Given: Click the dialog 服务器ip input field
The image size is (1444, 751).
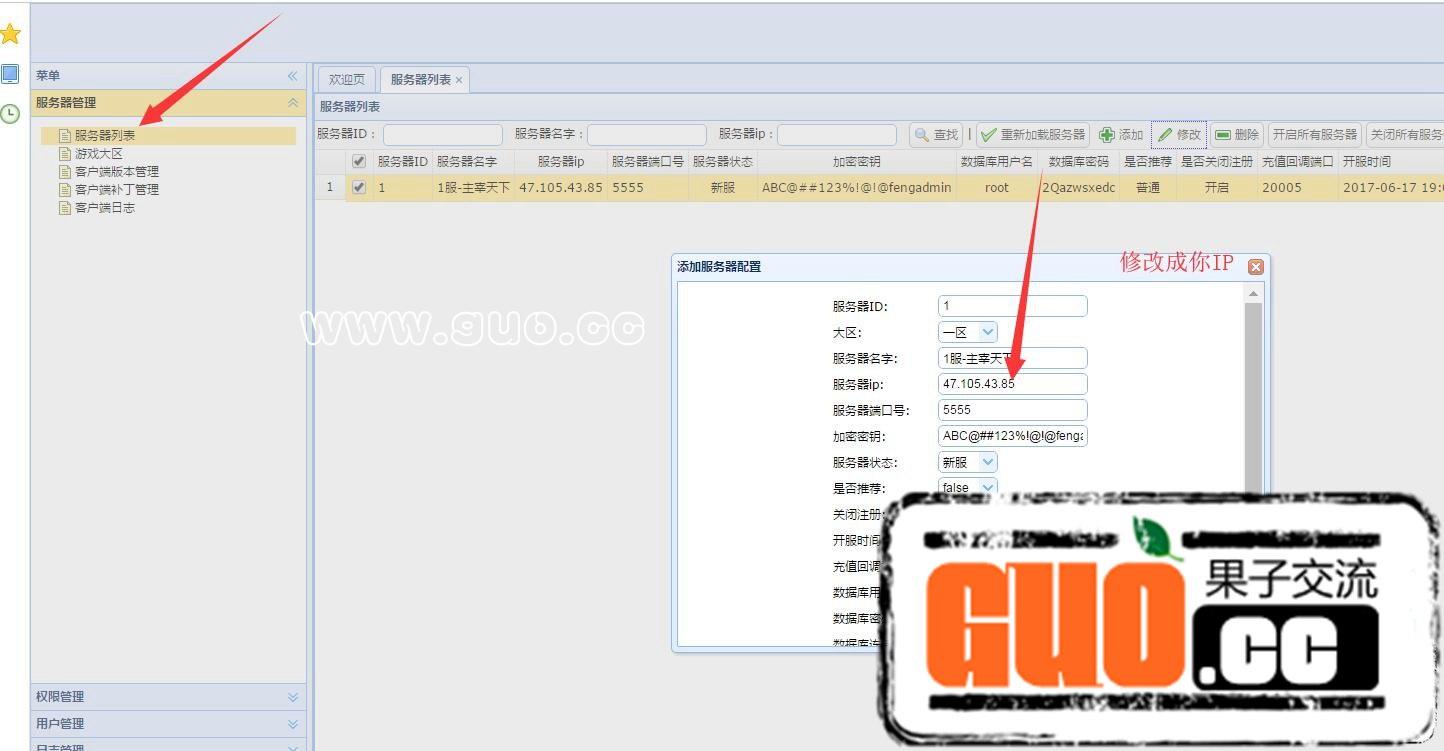Looking at the screenshot, I should point(1012,384).
